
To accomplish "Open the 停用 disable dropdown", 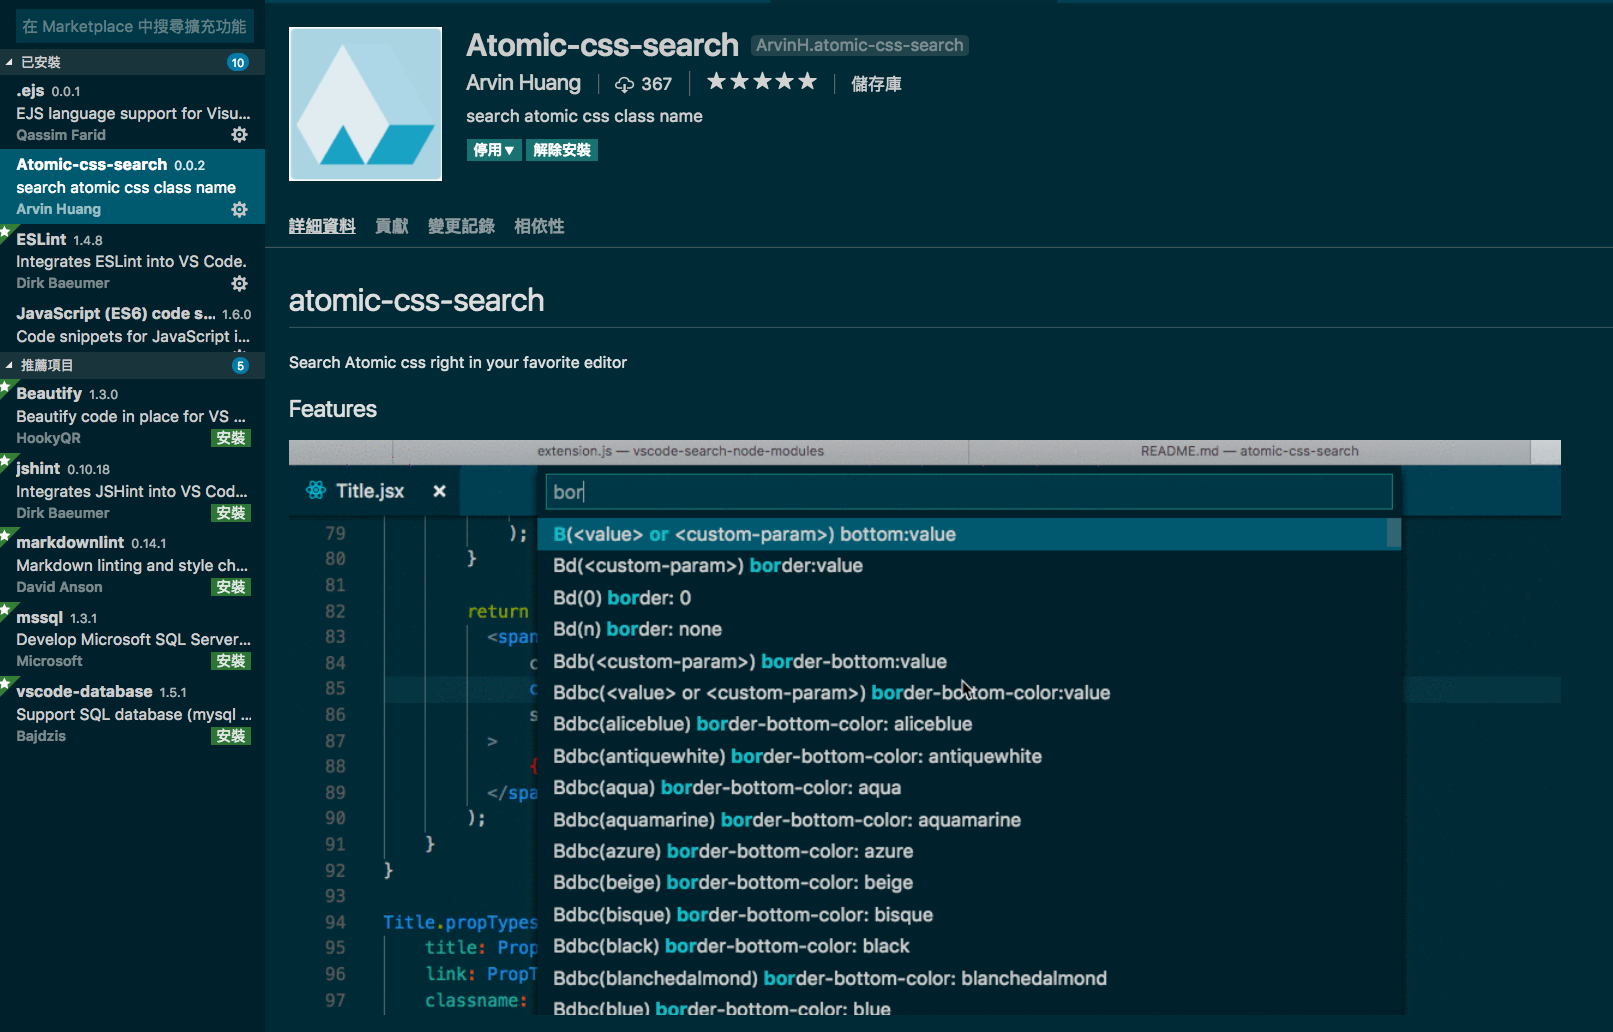I will tap(494, 150).
